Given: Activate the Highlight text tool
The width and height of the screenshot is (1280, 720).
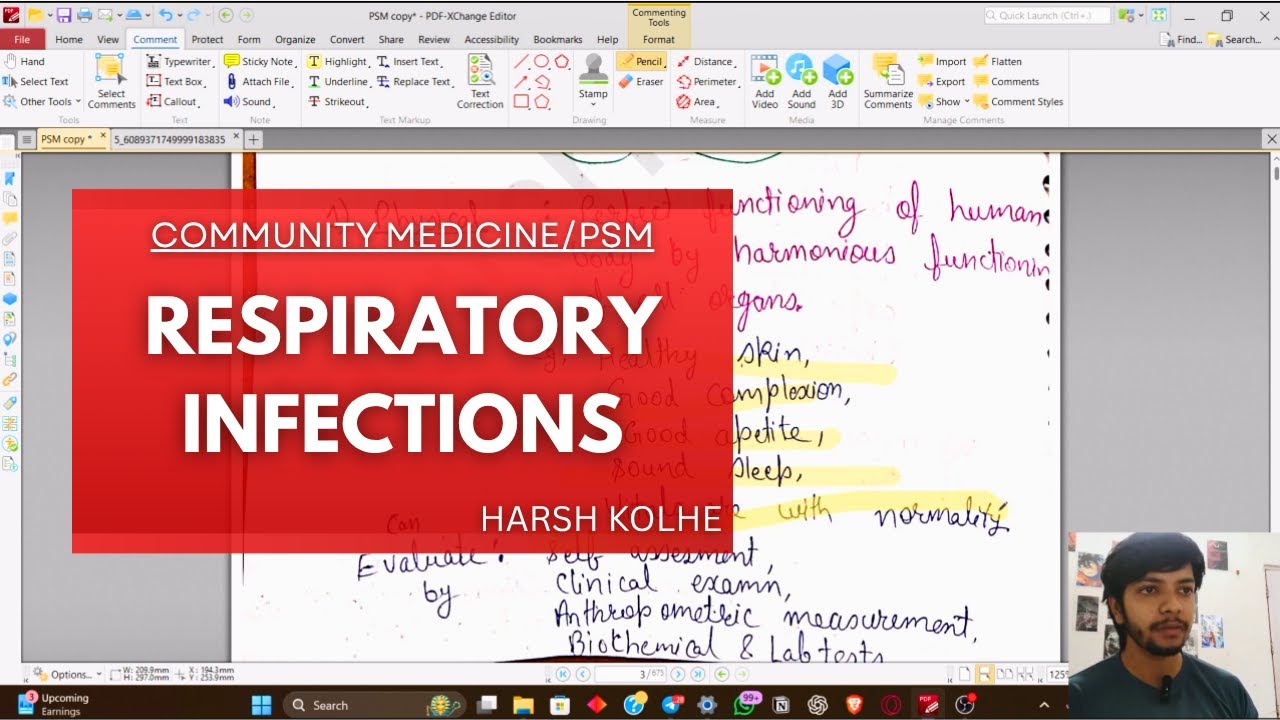Looking at the screenshot, I should (338, 61).
